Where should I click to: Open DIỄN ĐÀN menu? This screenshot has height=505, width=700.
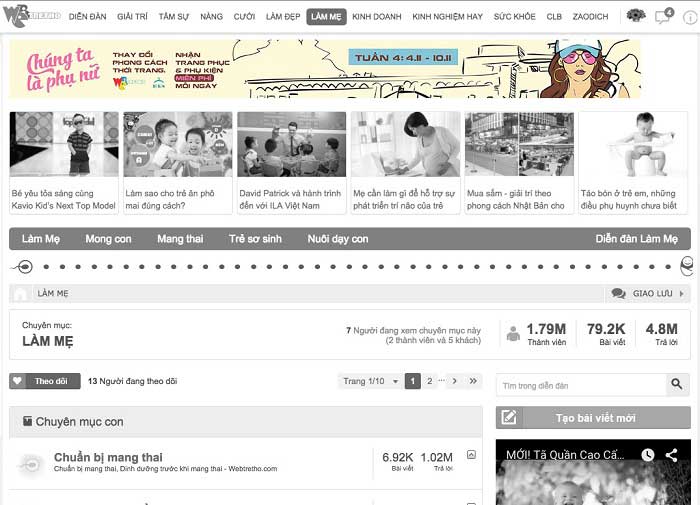click(88, 17)
